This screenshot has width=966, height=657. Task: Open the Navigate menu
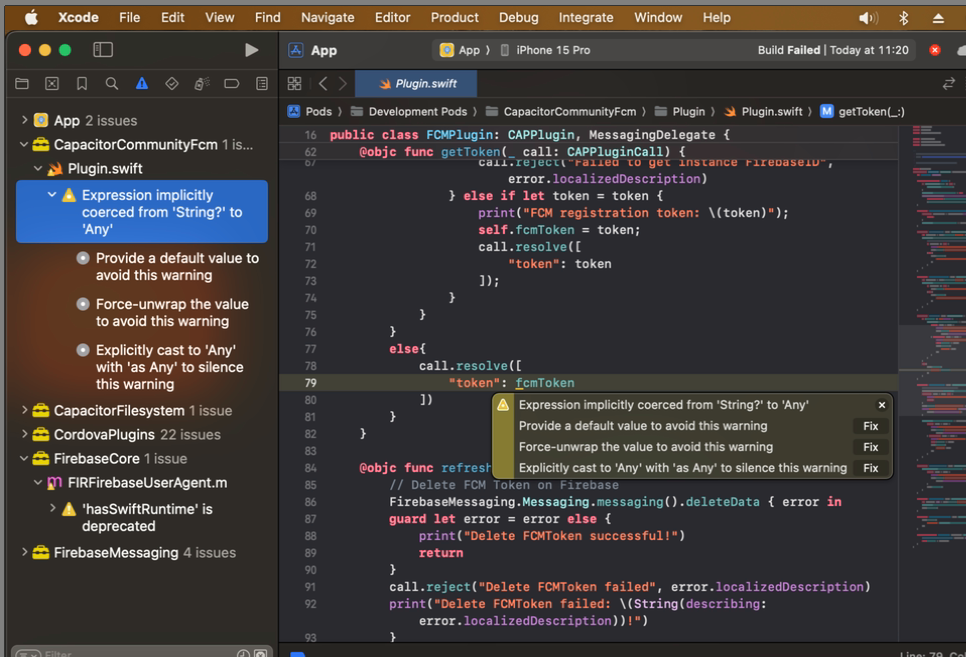click(328, 17)
